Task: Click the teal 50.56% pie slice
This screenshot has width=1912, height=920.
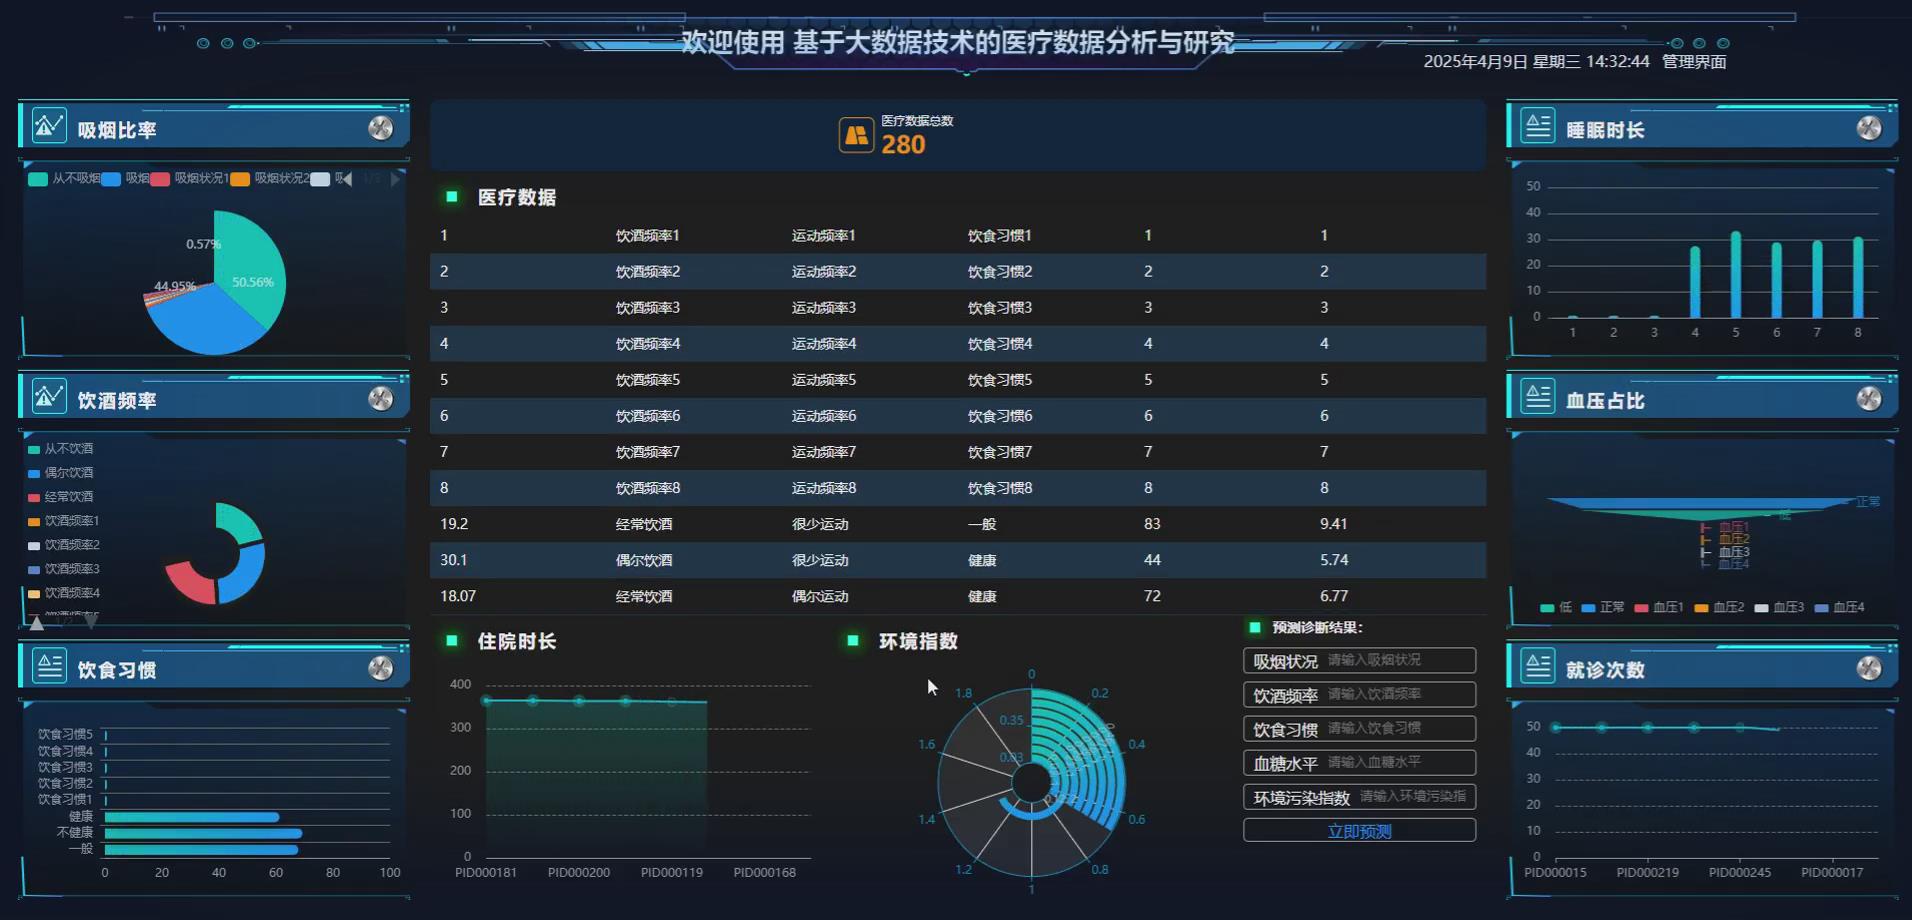Action: 252,270
